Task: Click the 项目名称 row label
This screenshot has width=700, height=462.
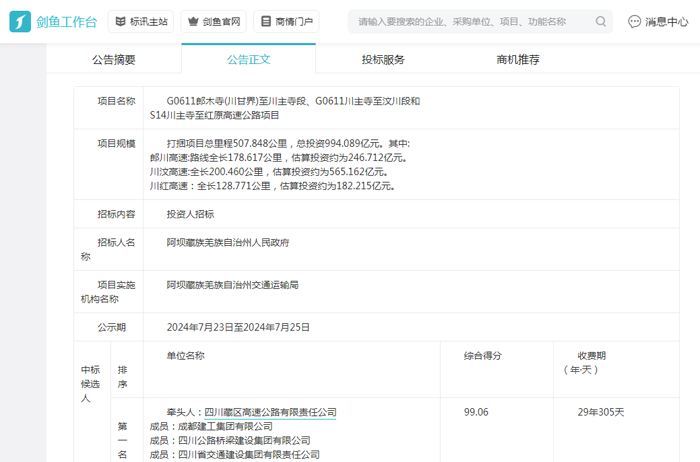Action: click(116, 101)
